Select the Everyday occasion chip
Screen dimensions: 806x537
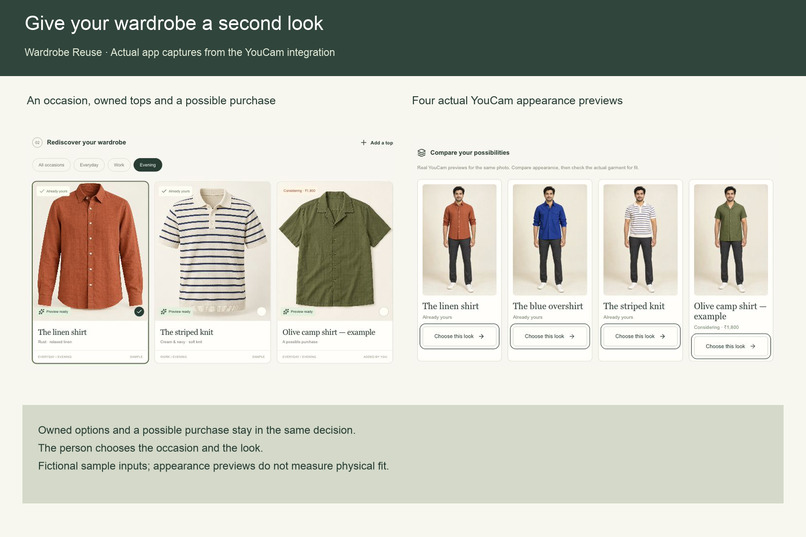pos(89,165)
